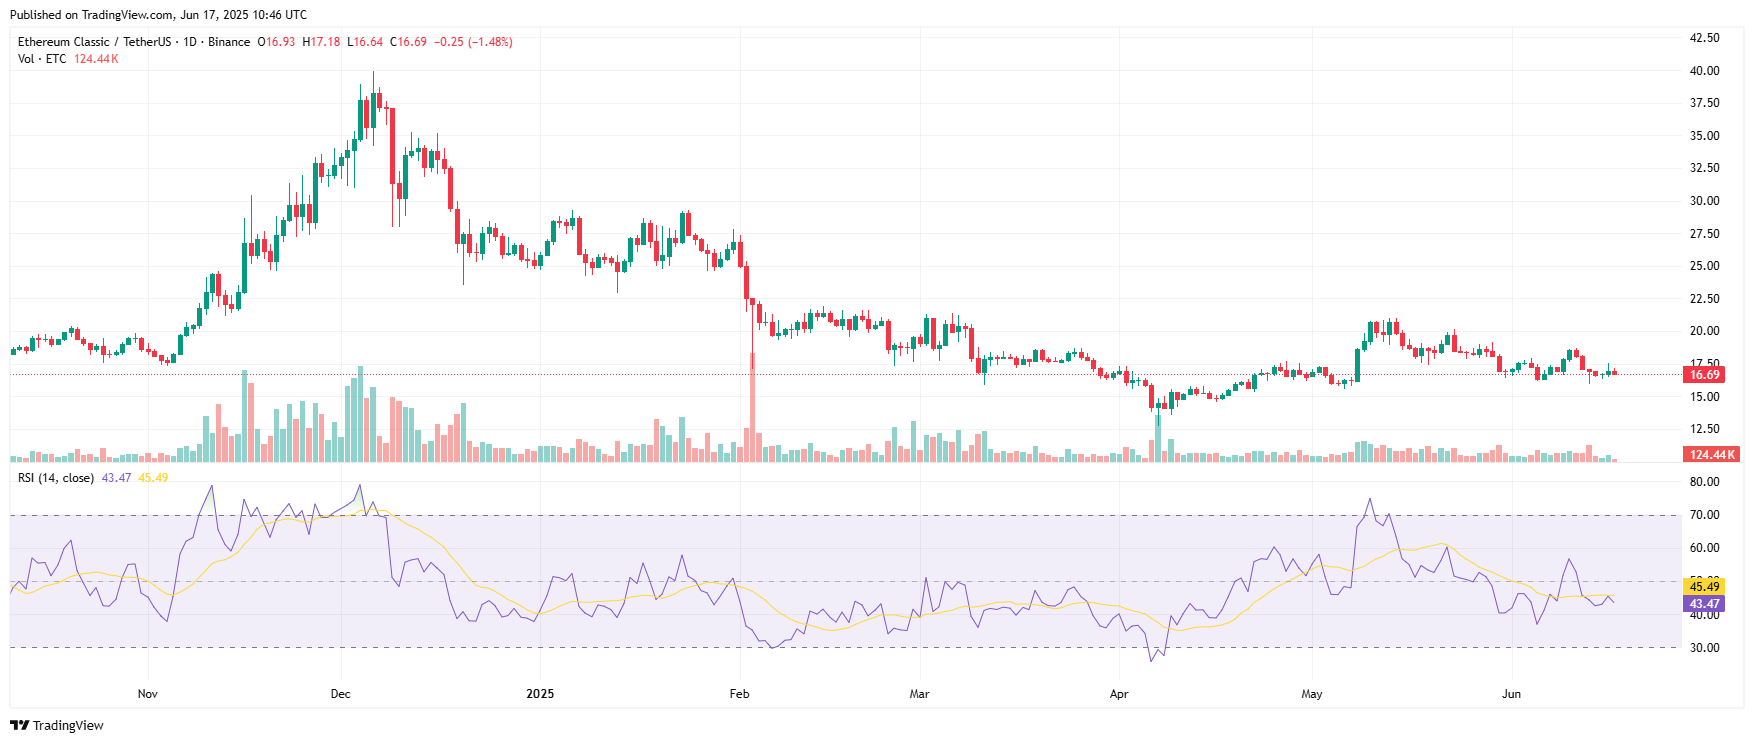Image resolution: width=1754 pixels, height=743 pixels.
Task: Click the 27.50 level on price axis
Action: coord(1704,234)
